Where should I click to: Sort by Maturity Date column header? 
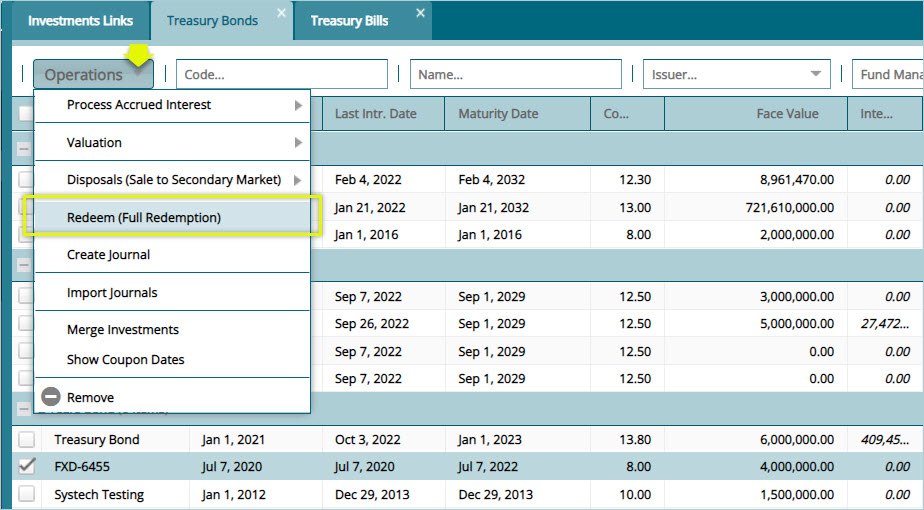pyautogui.click(x=517, y=114)
